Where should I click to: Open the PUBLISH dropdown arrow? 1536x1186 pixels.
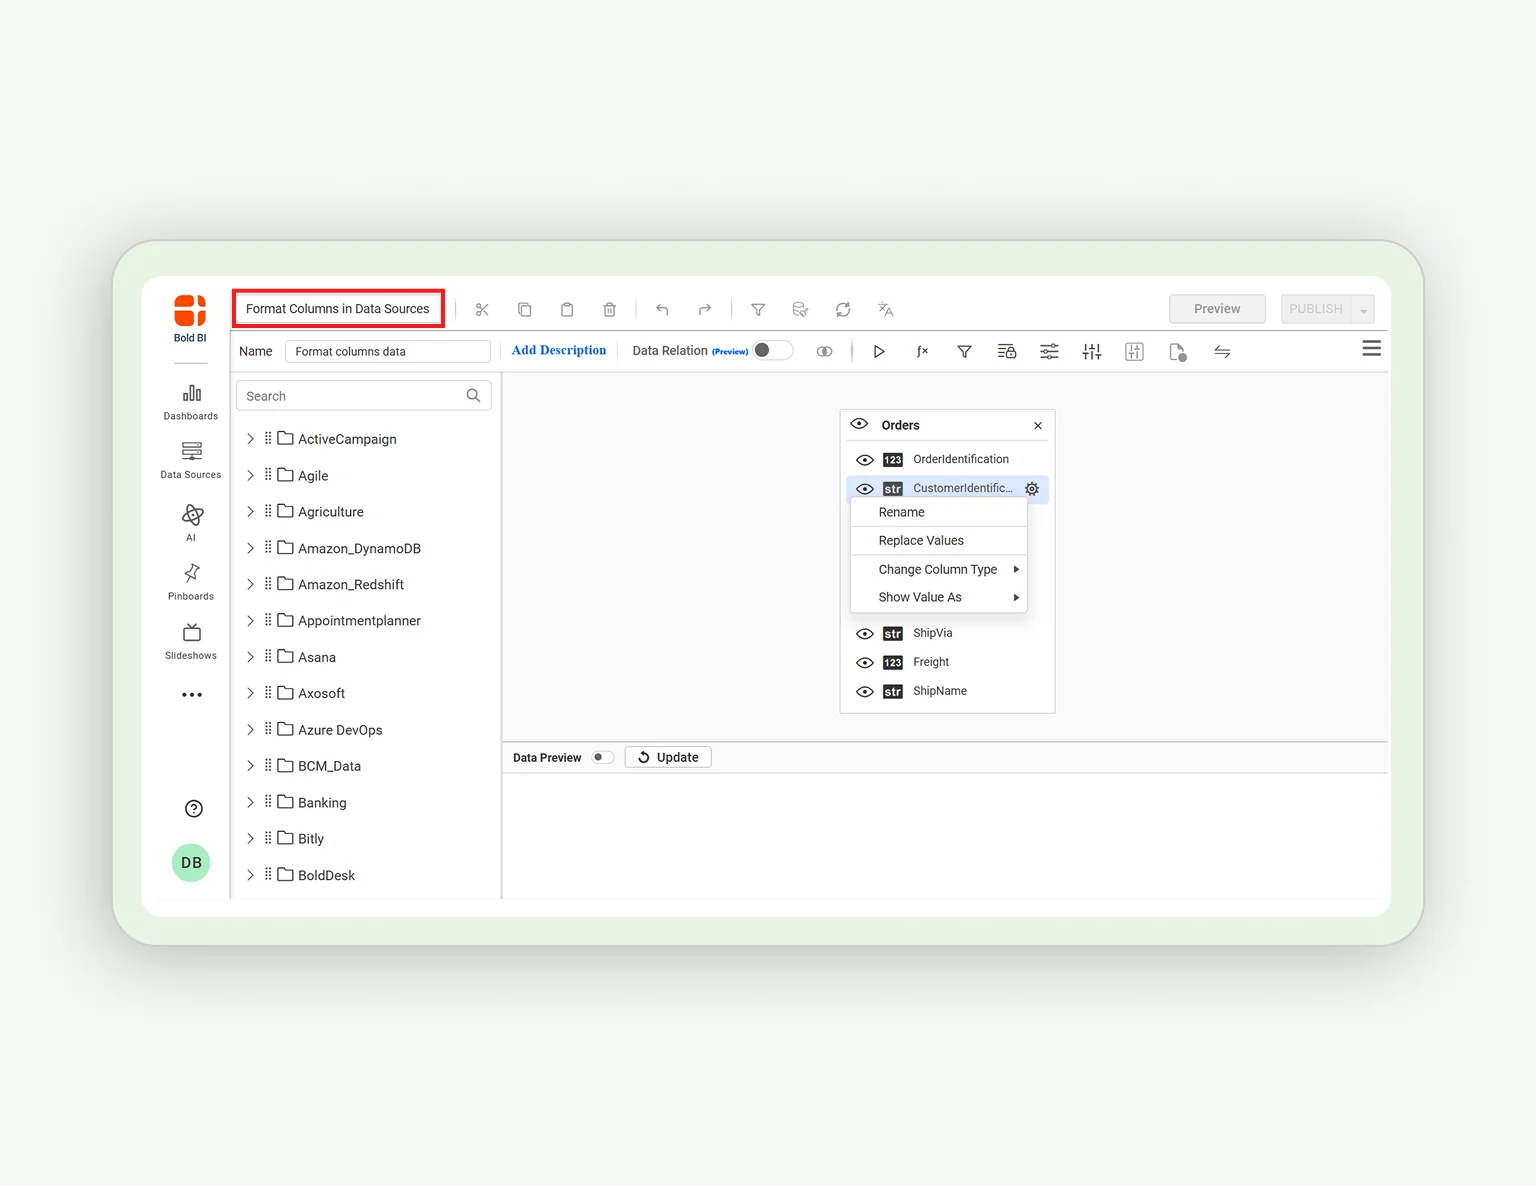click(x=1363, y=310)
